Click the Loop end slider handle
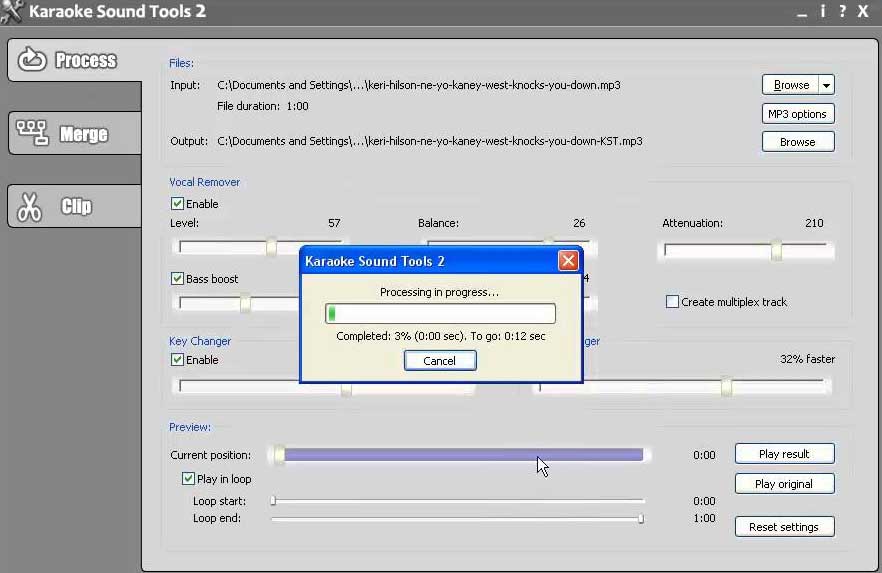This screenshot has height=573, width=882. (641, 518)
